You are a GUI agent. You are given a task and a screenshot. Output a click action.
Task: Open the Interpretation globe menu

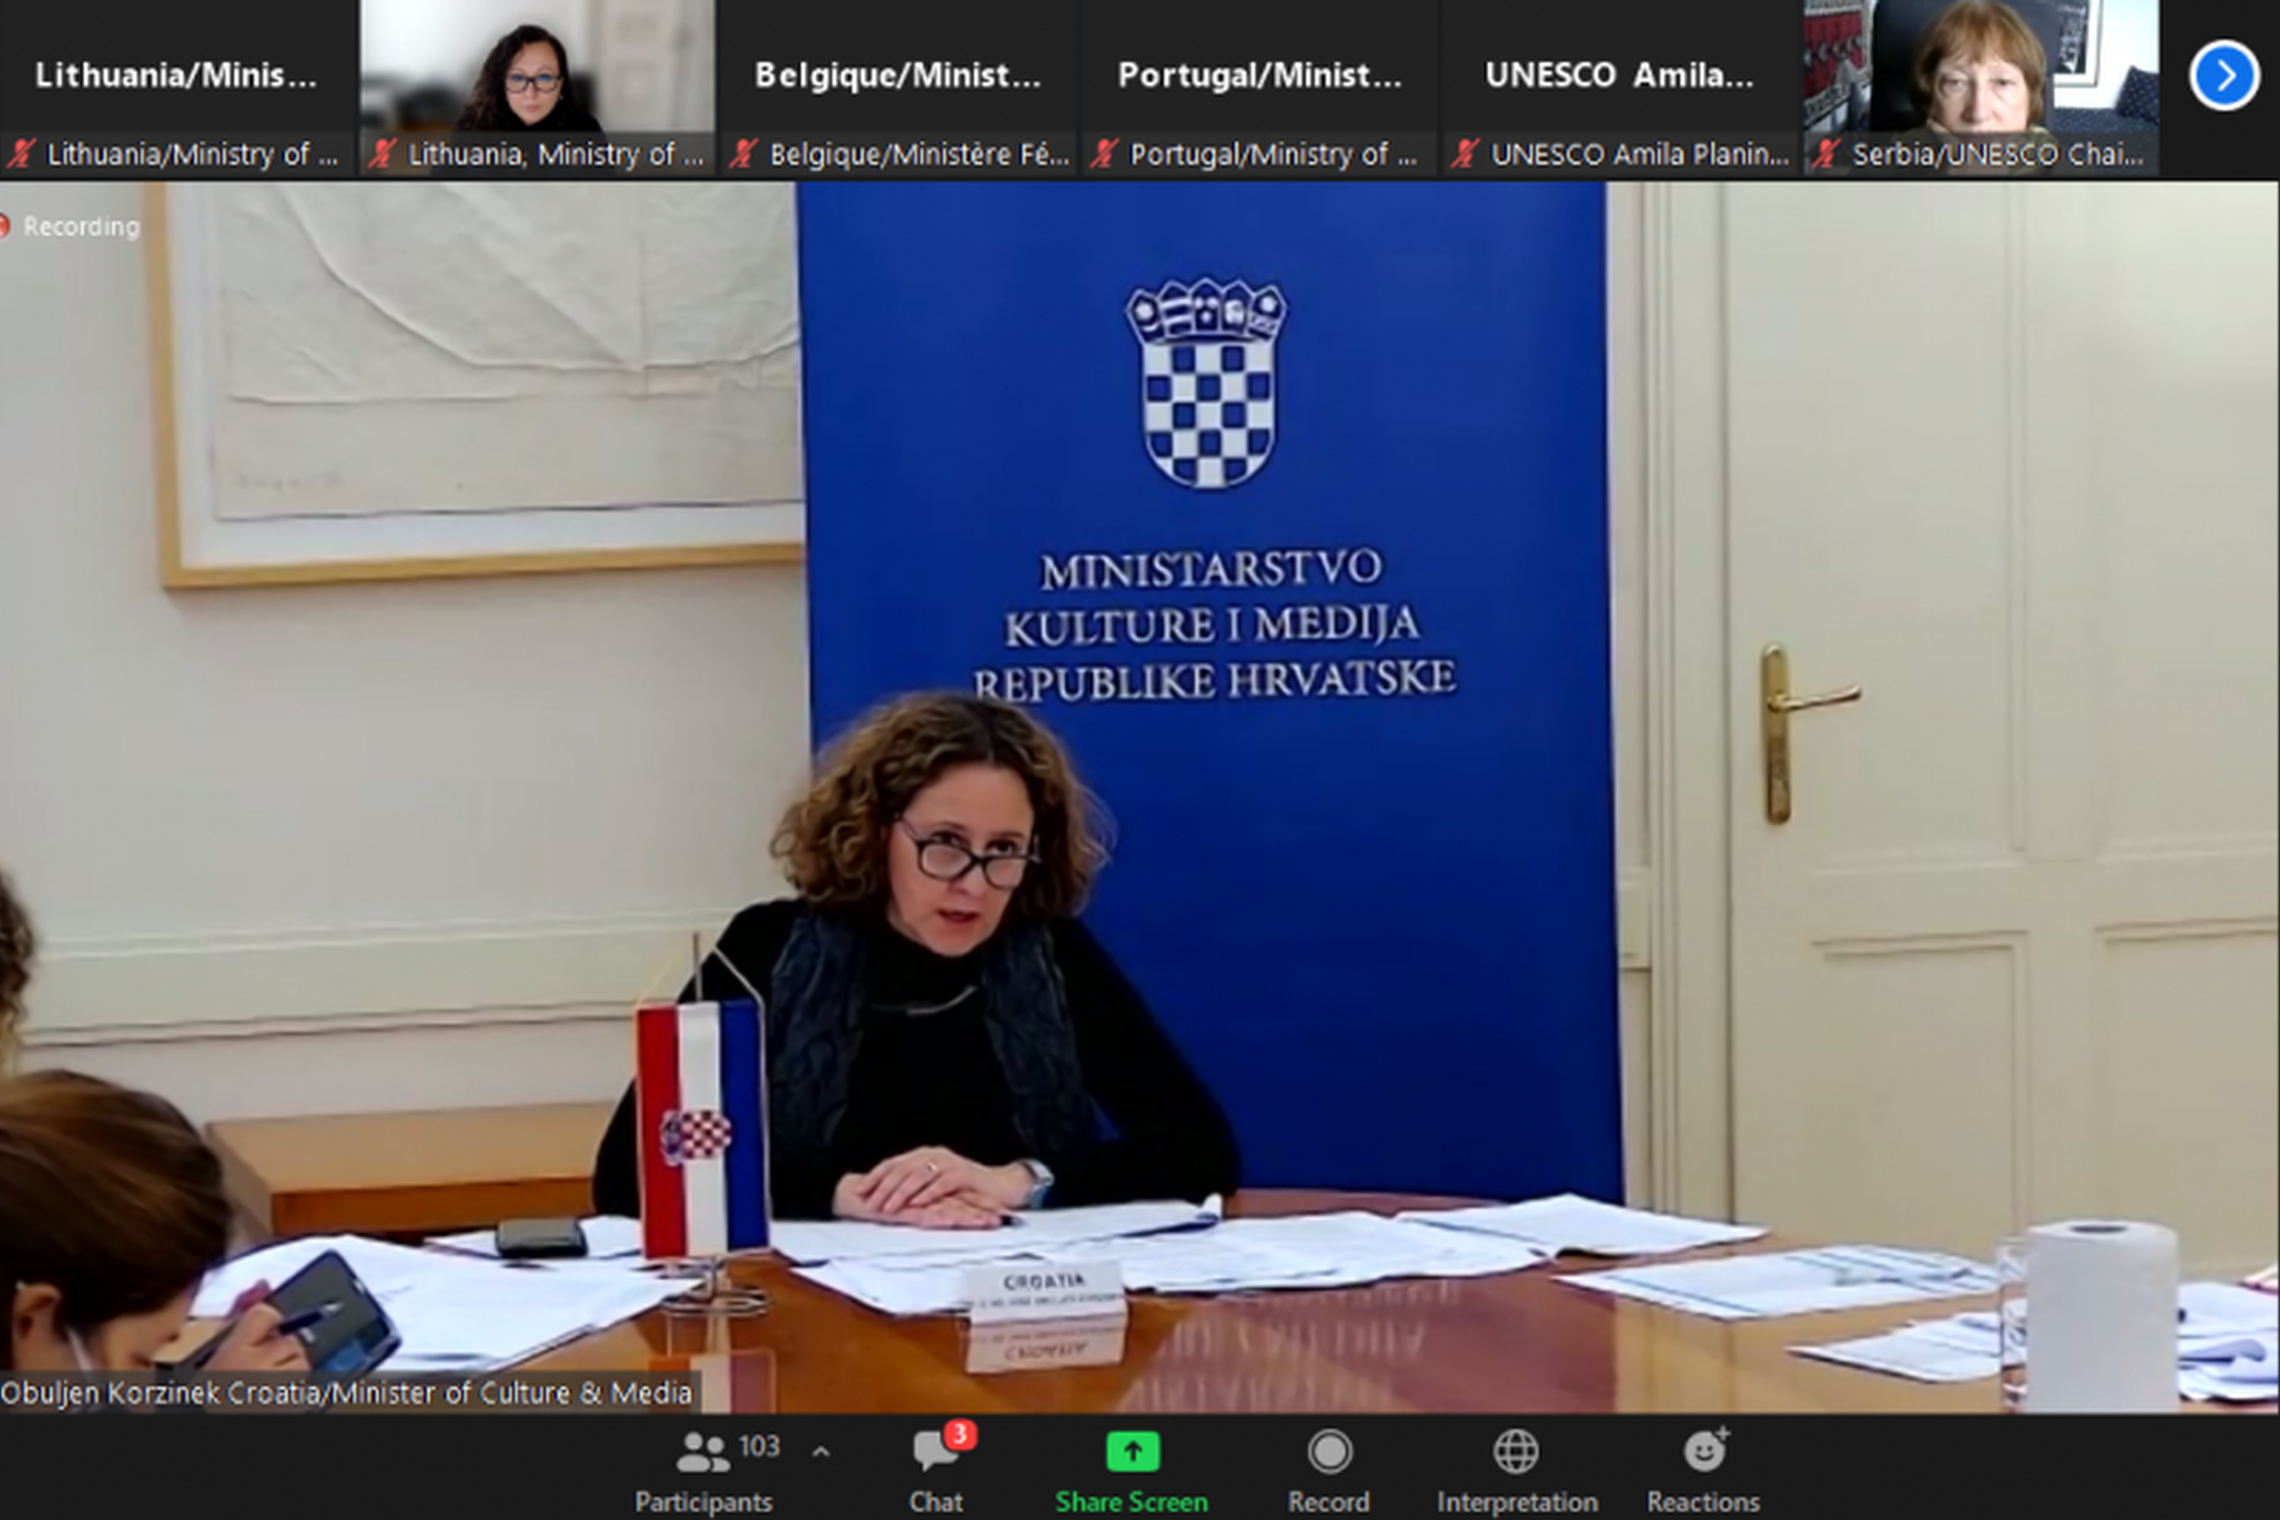[x=1517, y=1472]
